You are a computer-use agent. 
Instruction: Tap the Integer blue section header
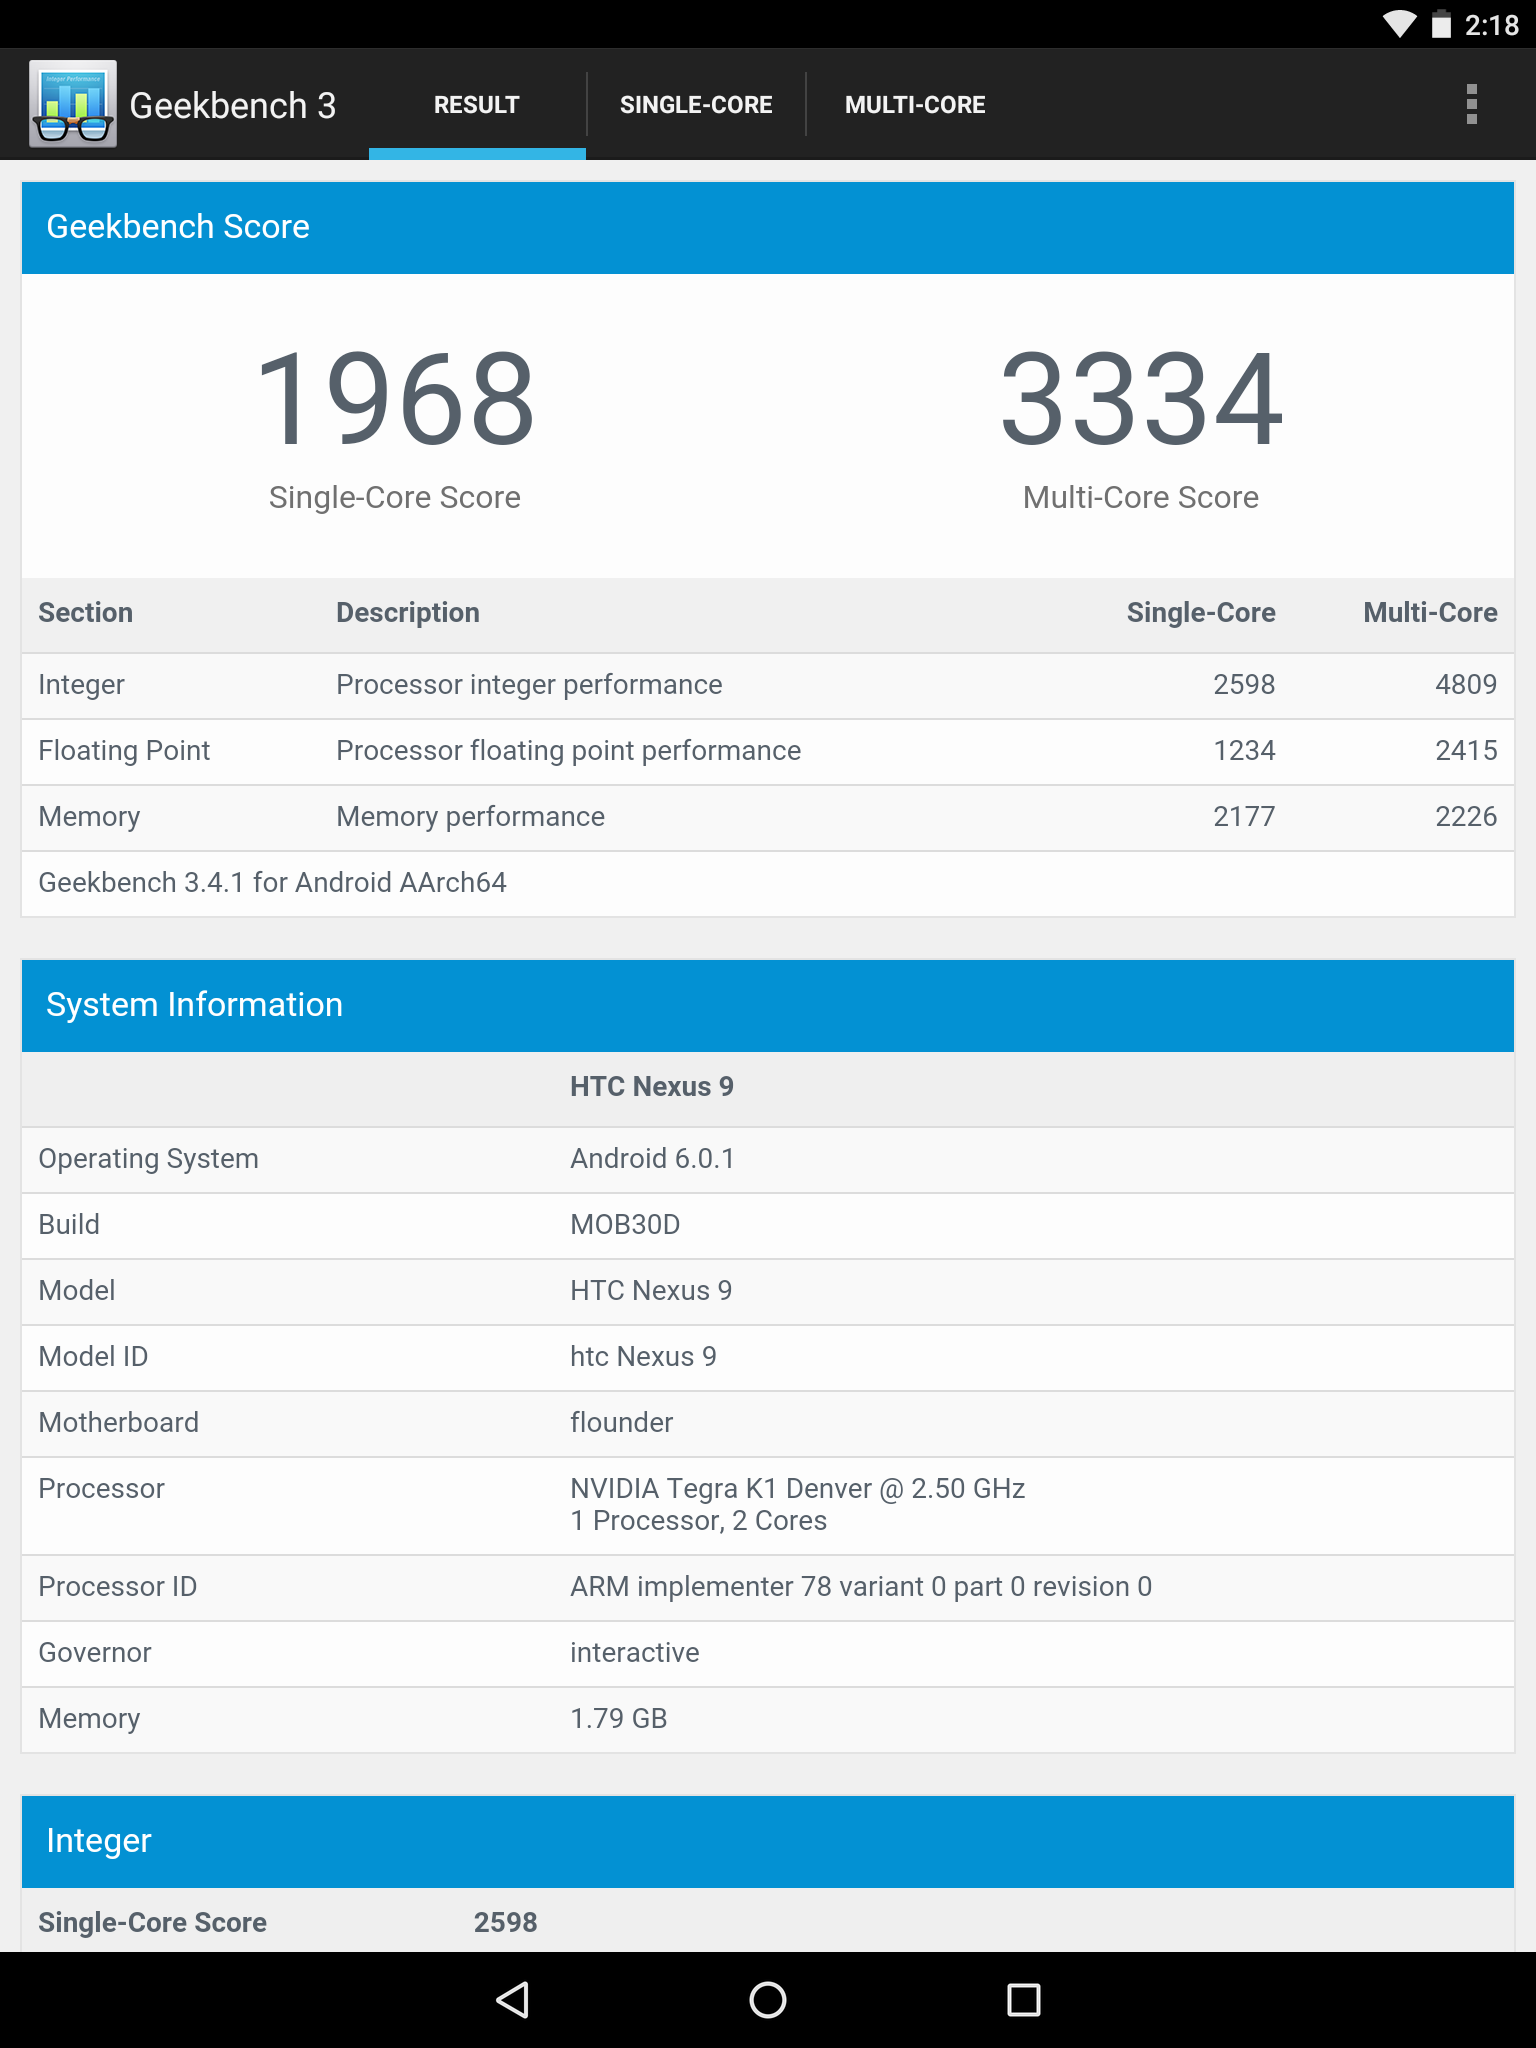pyautogui.click(x=768, y=1841)
